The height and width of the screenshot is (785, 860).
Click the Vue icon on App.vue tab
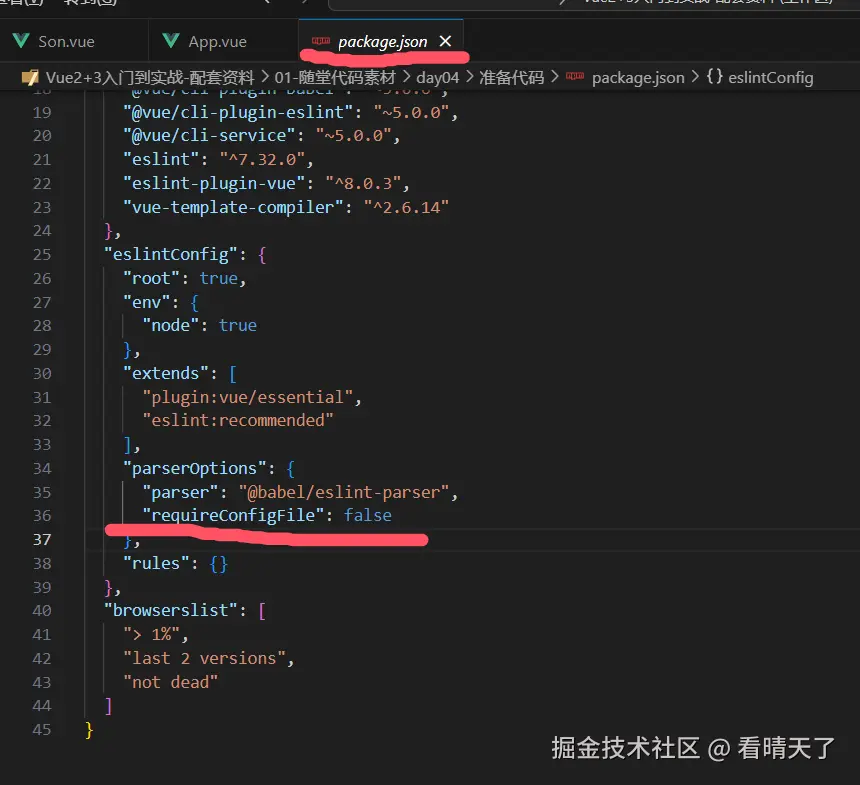[171, 41]
